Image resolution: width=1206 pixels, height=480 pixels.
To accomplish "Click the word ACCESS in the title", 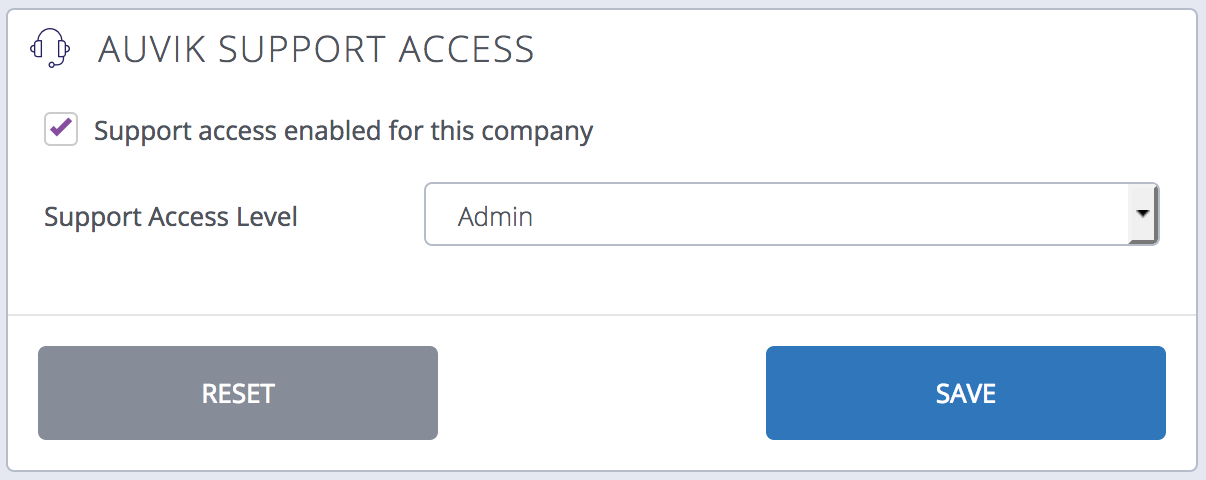I will [x=468, y=49].
